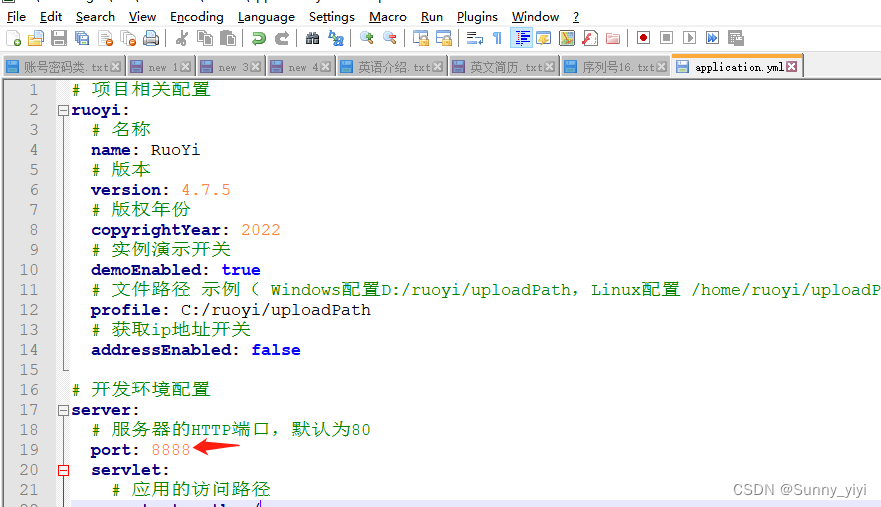The width and height of the screenshot is (881, 507).
Task: Click the Close All toolbar icon
Action: pos(128,38)
